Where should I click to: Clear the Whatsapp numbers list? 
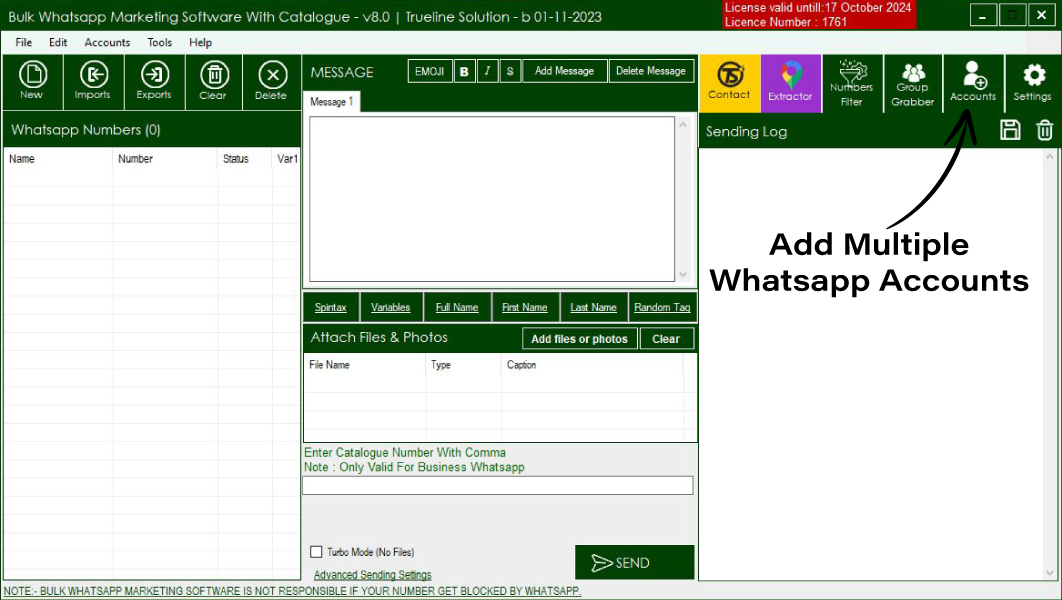(x=213, y=82)
